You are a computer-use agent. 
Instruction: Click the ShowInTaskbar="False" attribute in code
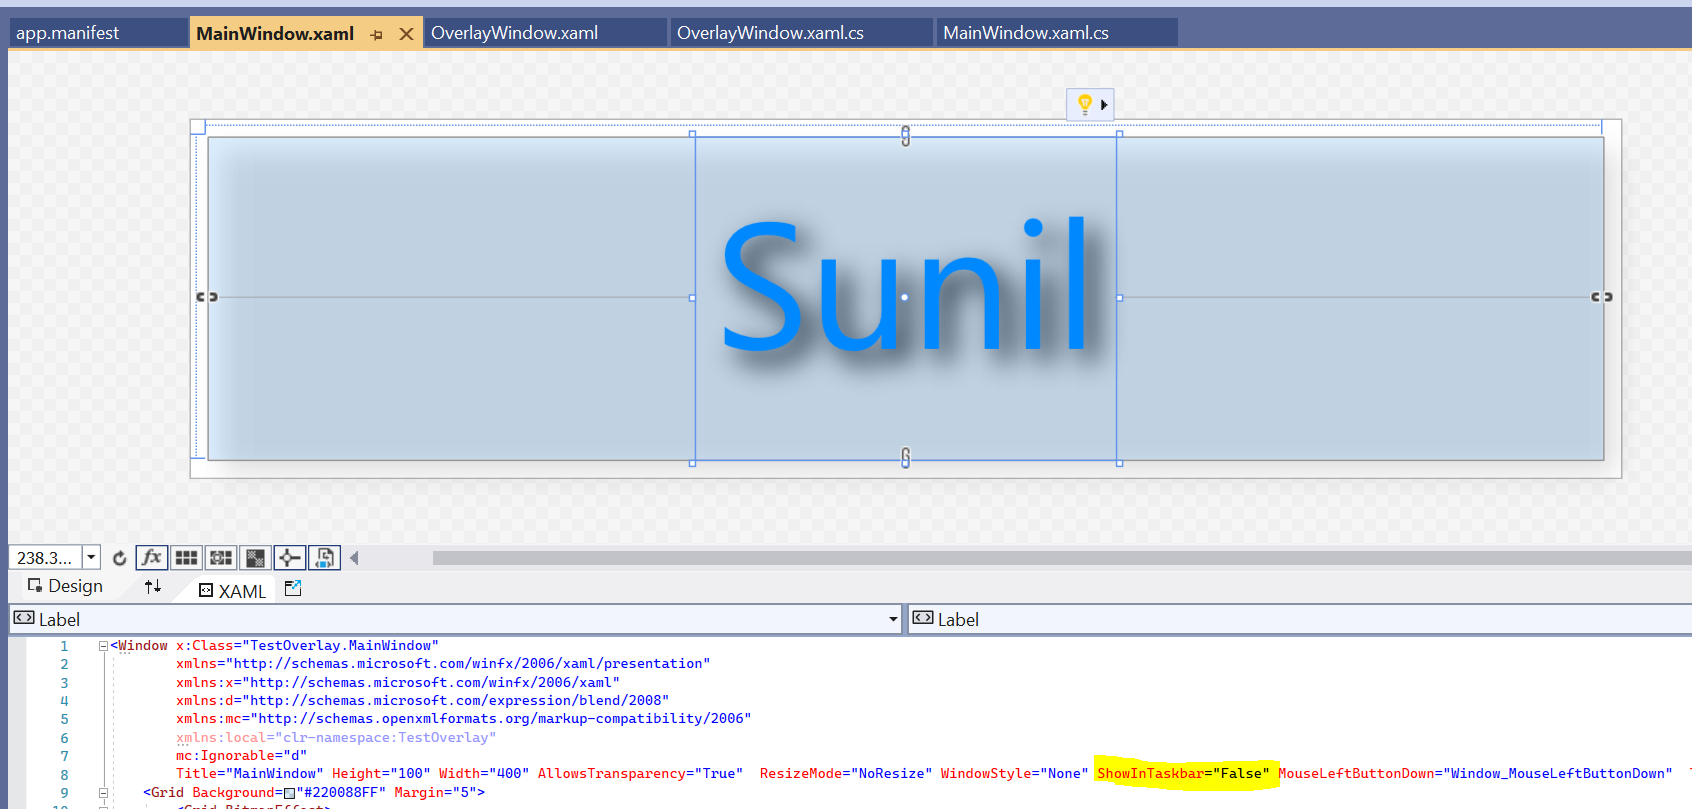click(1183, 773)
